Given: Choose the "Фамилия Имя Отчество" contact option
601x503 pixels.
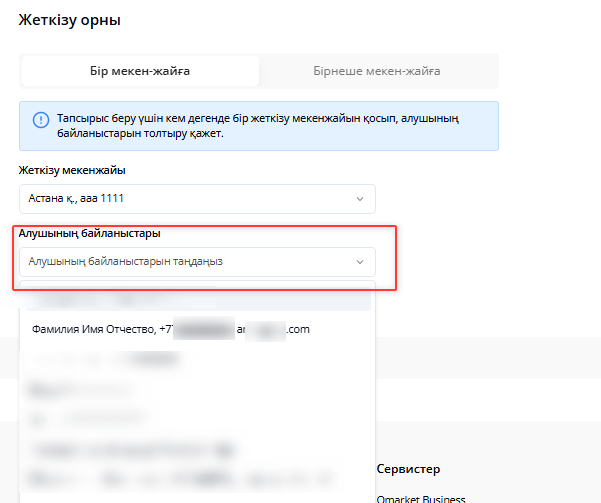Looking at the screenshot, I should tap(170, 329).
